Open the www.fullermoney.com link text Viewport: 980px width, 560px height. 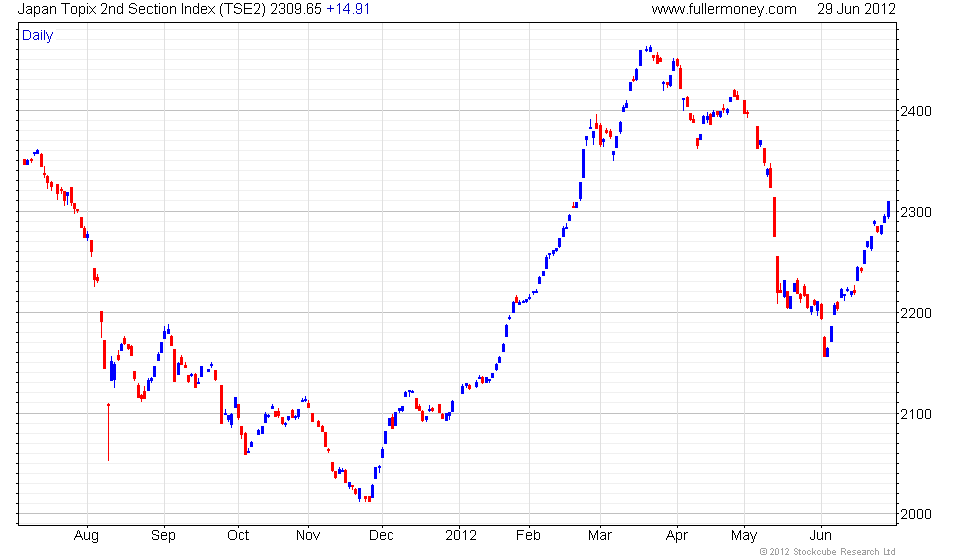pos(724,9)
